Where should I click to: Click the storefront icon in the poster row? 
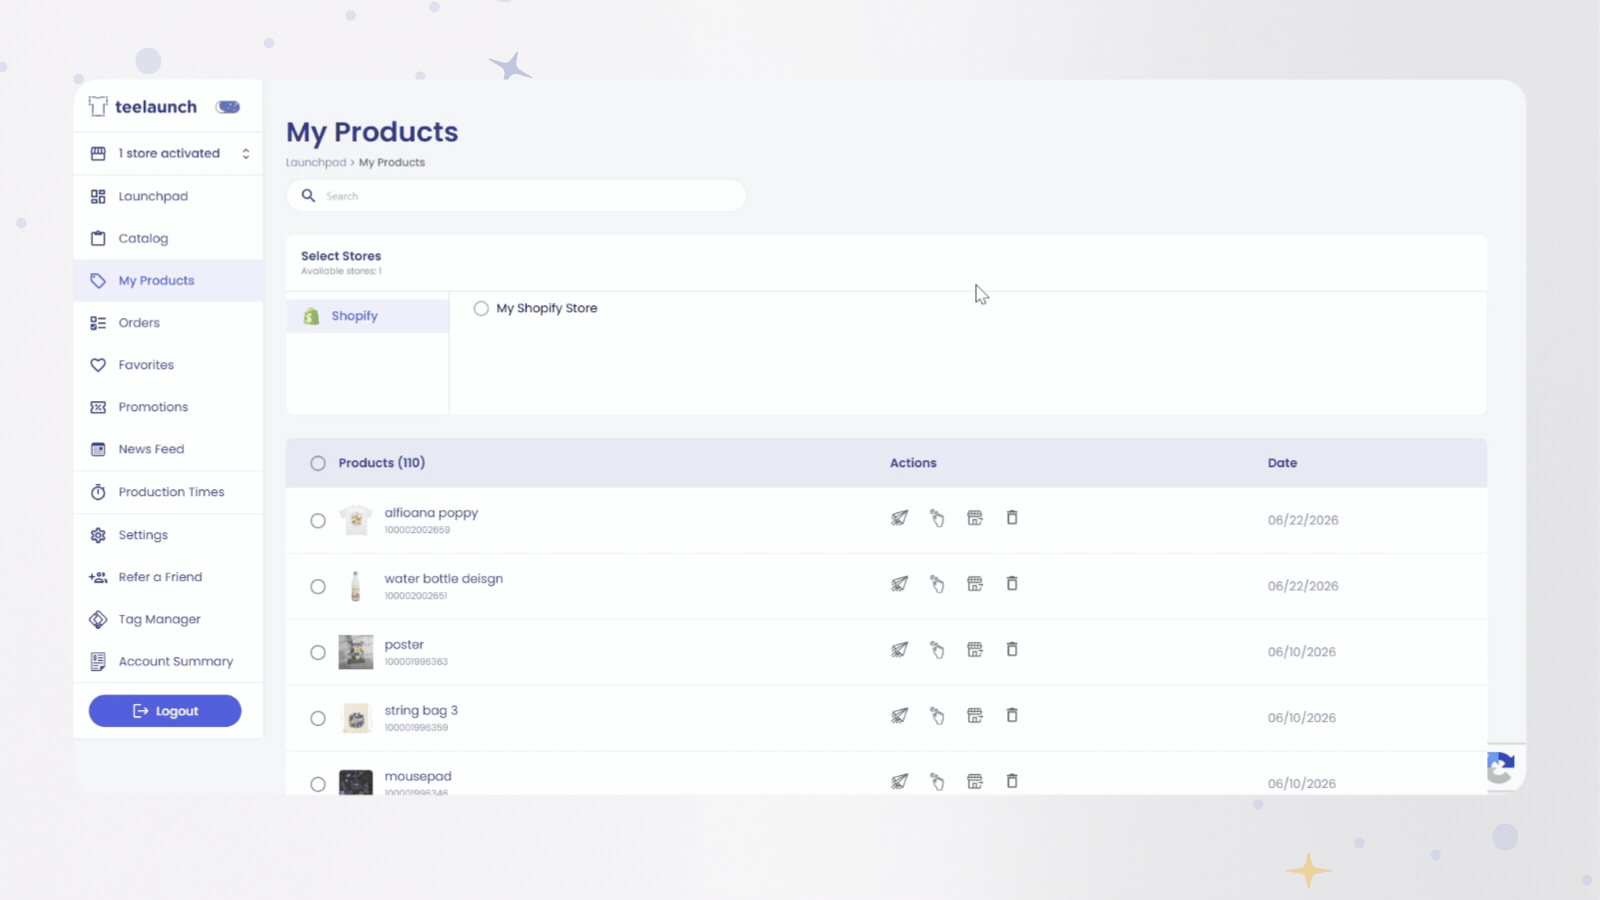coord(975,650)
